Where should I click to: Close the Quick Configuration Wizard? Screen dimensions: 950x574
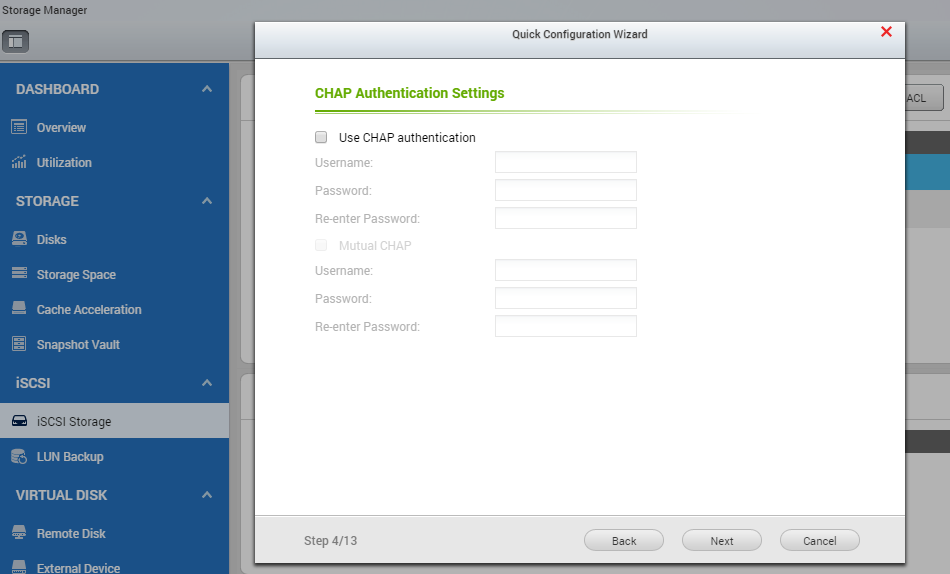pos(886,32)
